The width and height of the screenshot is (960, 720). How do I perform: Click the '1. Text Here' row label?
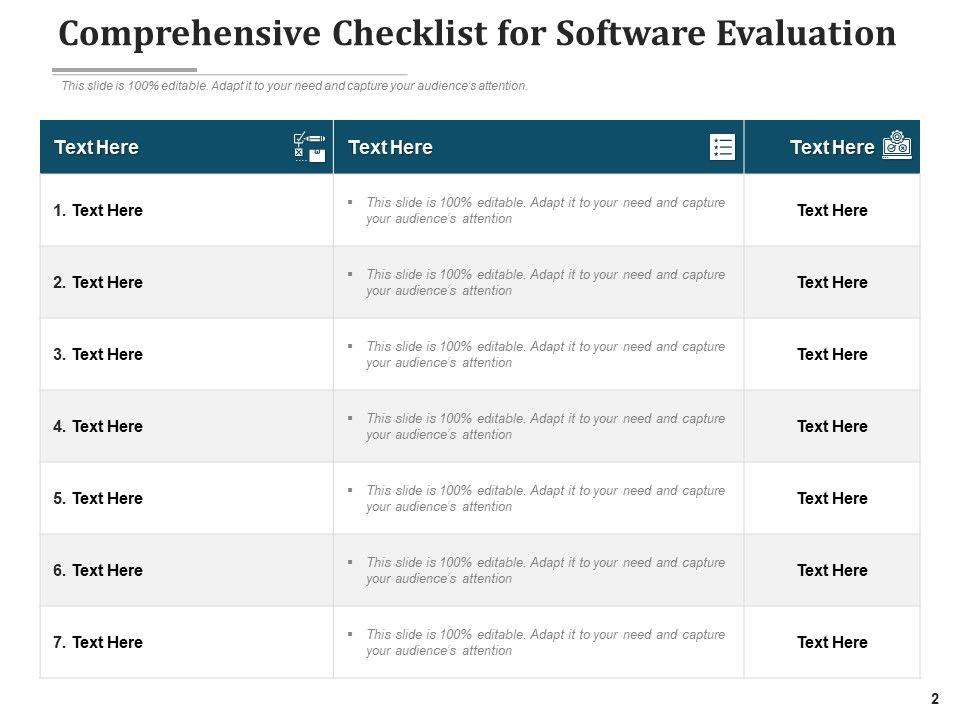coord(98,211)
